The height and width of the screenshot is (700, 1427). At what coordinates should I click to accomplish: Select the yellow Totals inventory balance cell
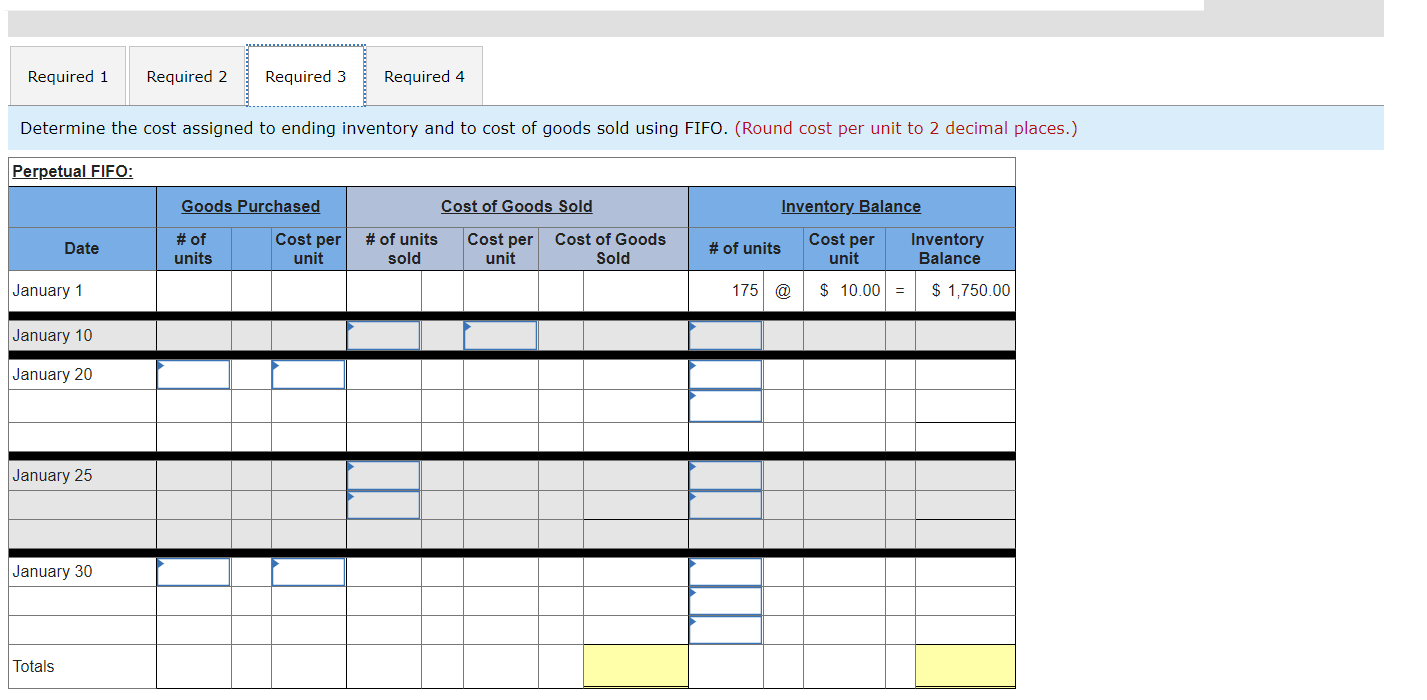coord(966,665)
